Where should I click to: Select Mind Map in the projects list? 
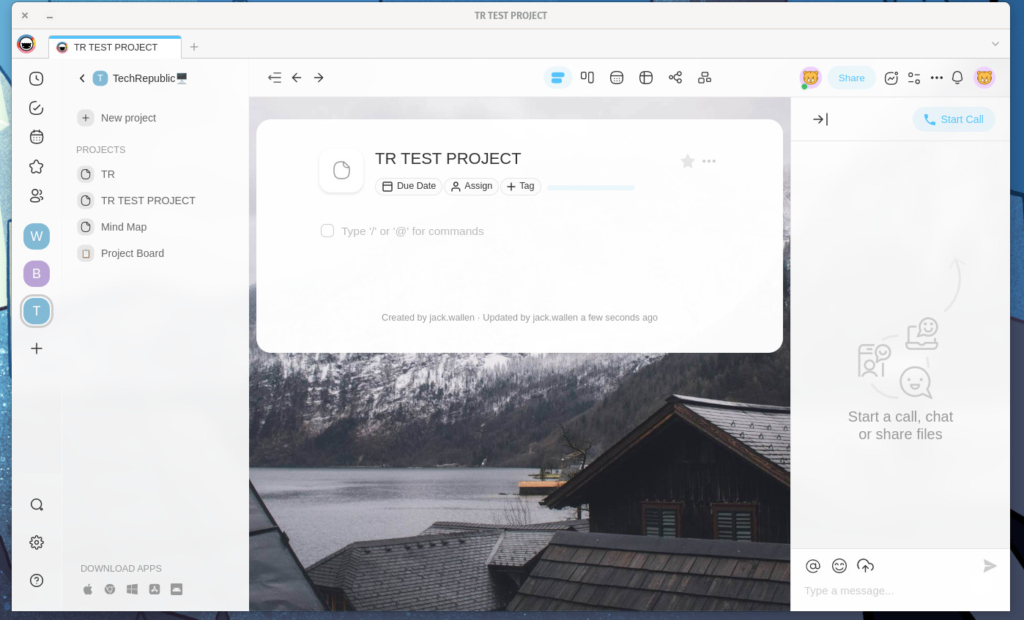[x=123, y=227]
